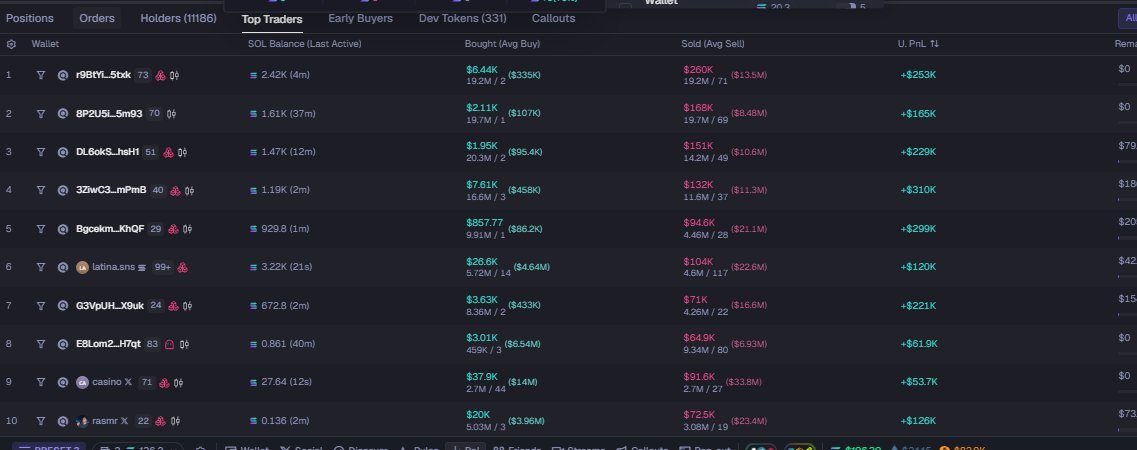Filter by wallet Bgcekm...KhQF funnel icon
Screen dimensions: 1137x450
(x=41, y=228)
